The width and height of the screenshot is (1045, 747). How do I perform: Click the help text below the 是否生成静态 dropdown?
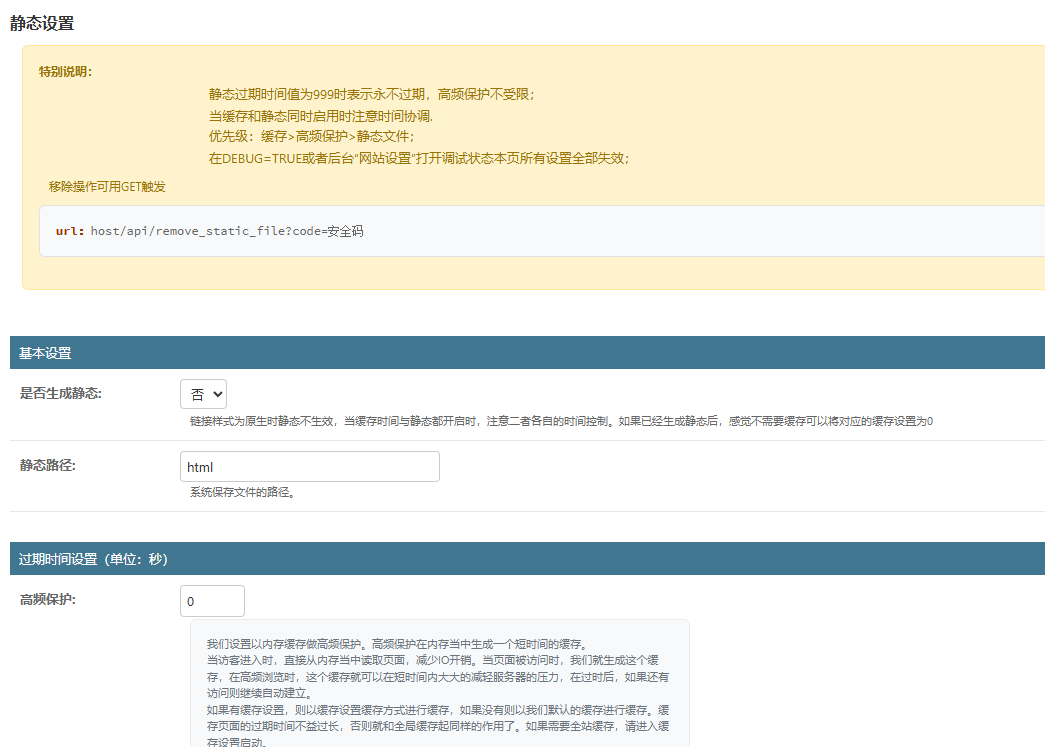tap(560, 422)
